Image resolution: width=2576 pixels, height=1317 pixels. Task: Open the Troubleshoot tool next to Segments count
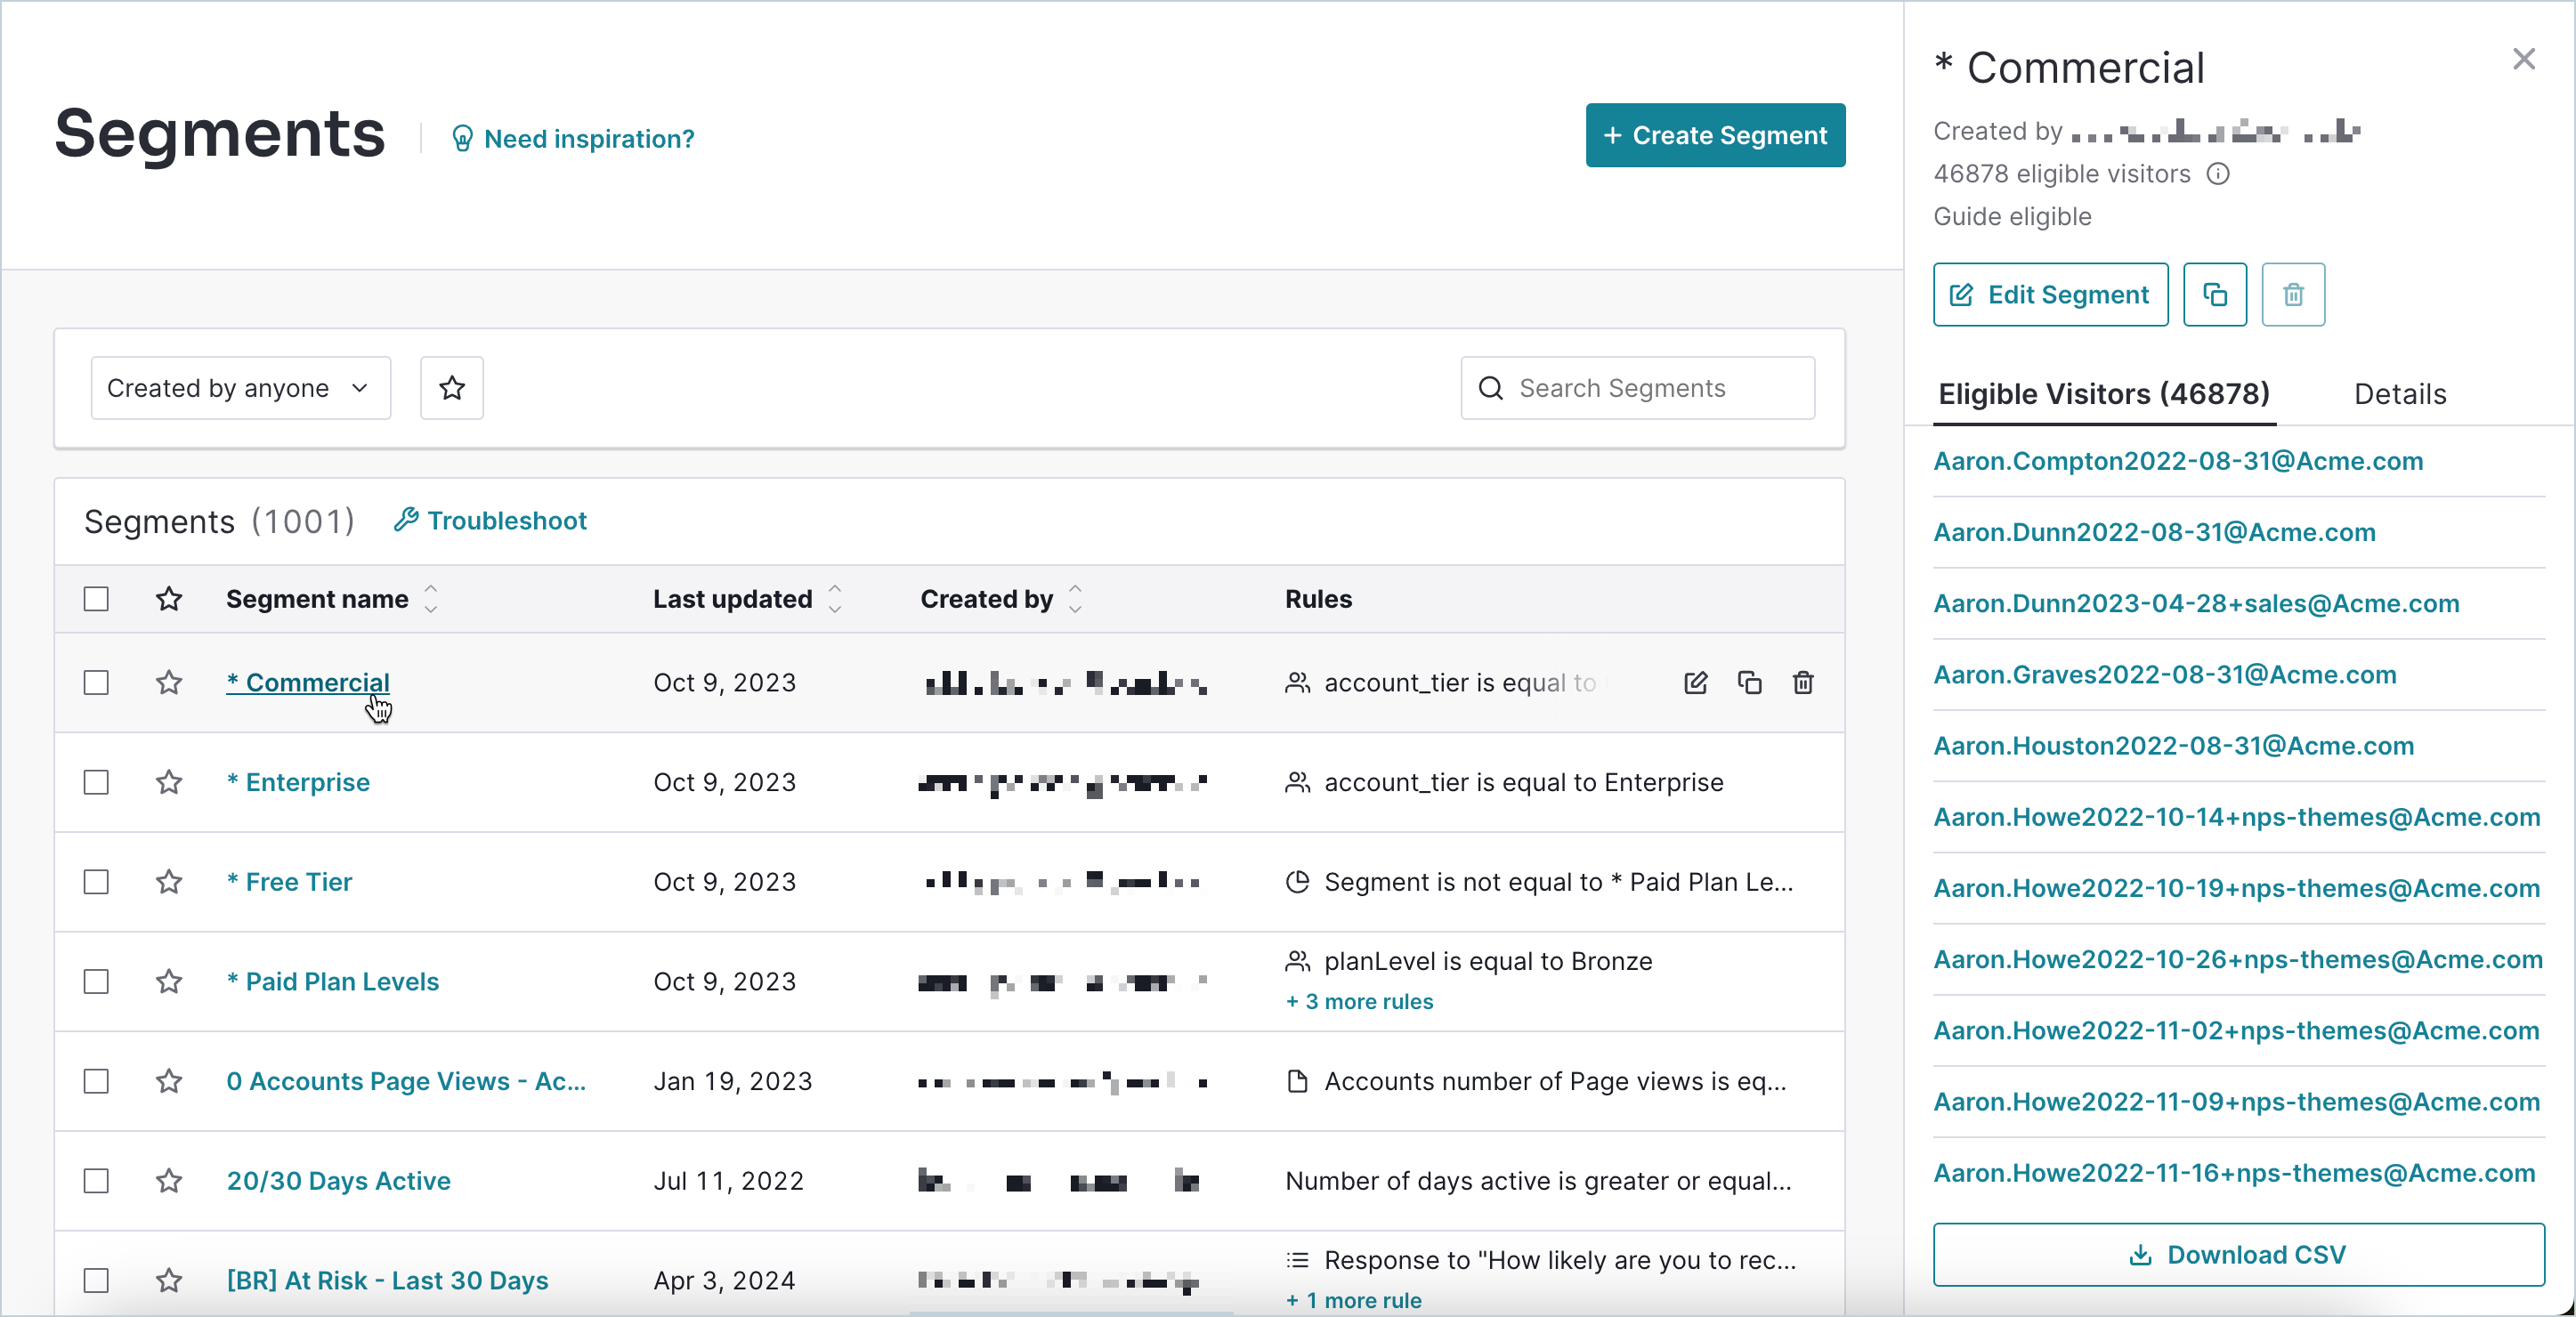coord(489,520)
